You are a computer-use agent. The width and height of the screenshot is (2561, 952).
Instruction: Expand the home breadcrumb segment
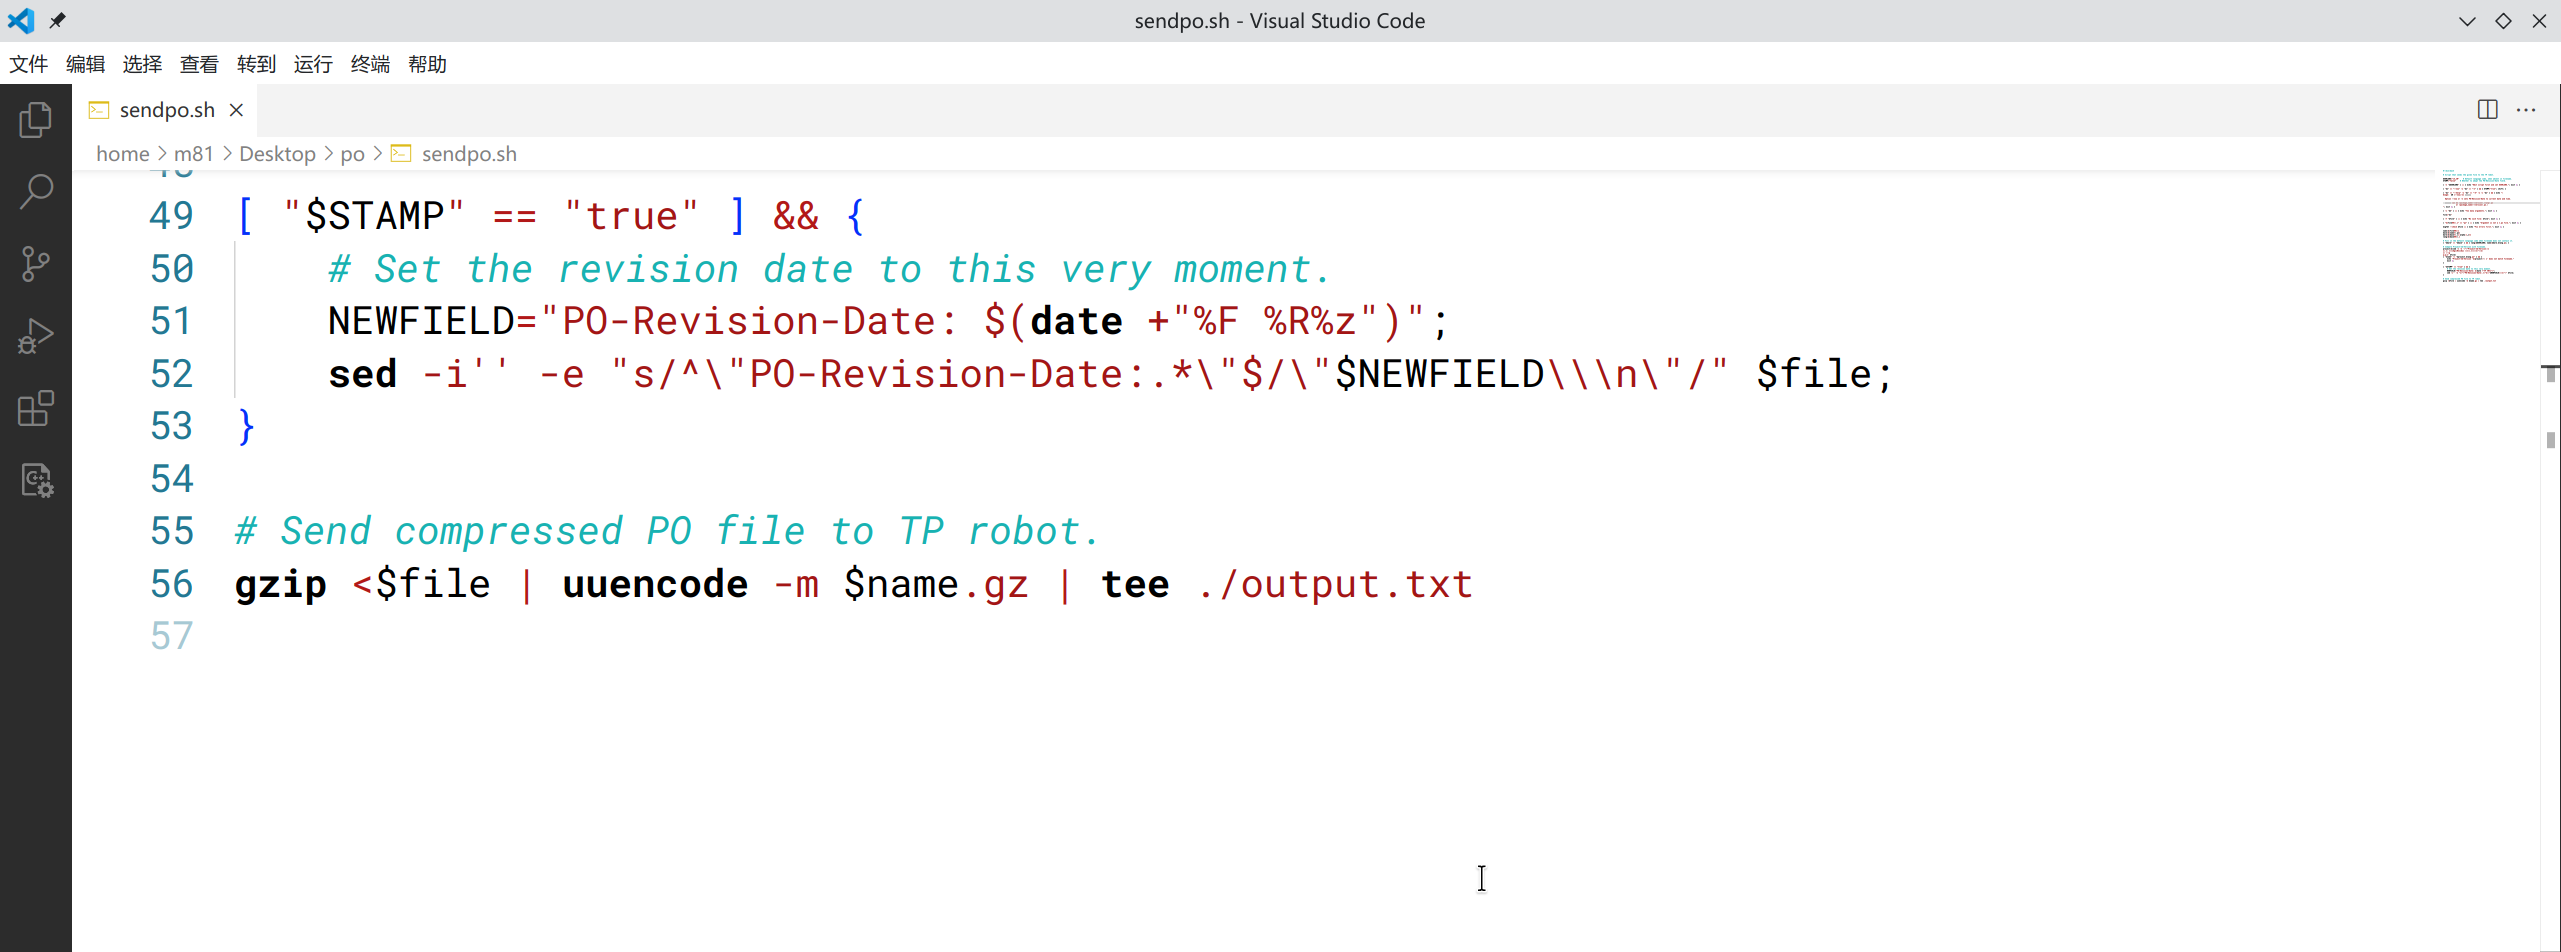pos(122,154)
